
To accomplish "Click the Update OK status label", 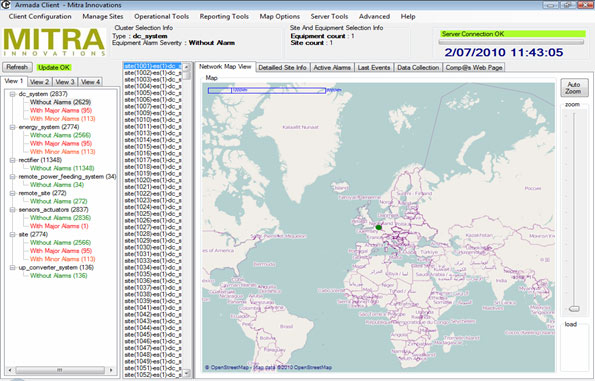I will 54,68.
